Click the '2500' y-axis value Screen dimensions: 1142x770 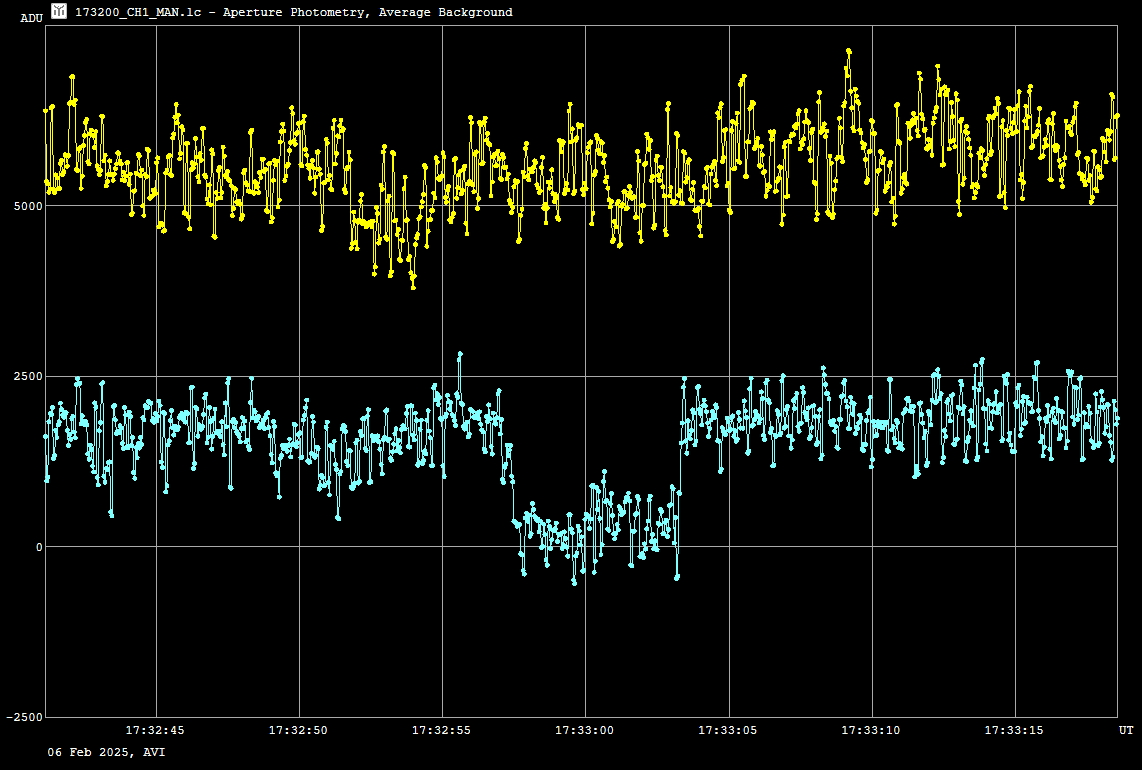28,377
